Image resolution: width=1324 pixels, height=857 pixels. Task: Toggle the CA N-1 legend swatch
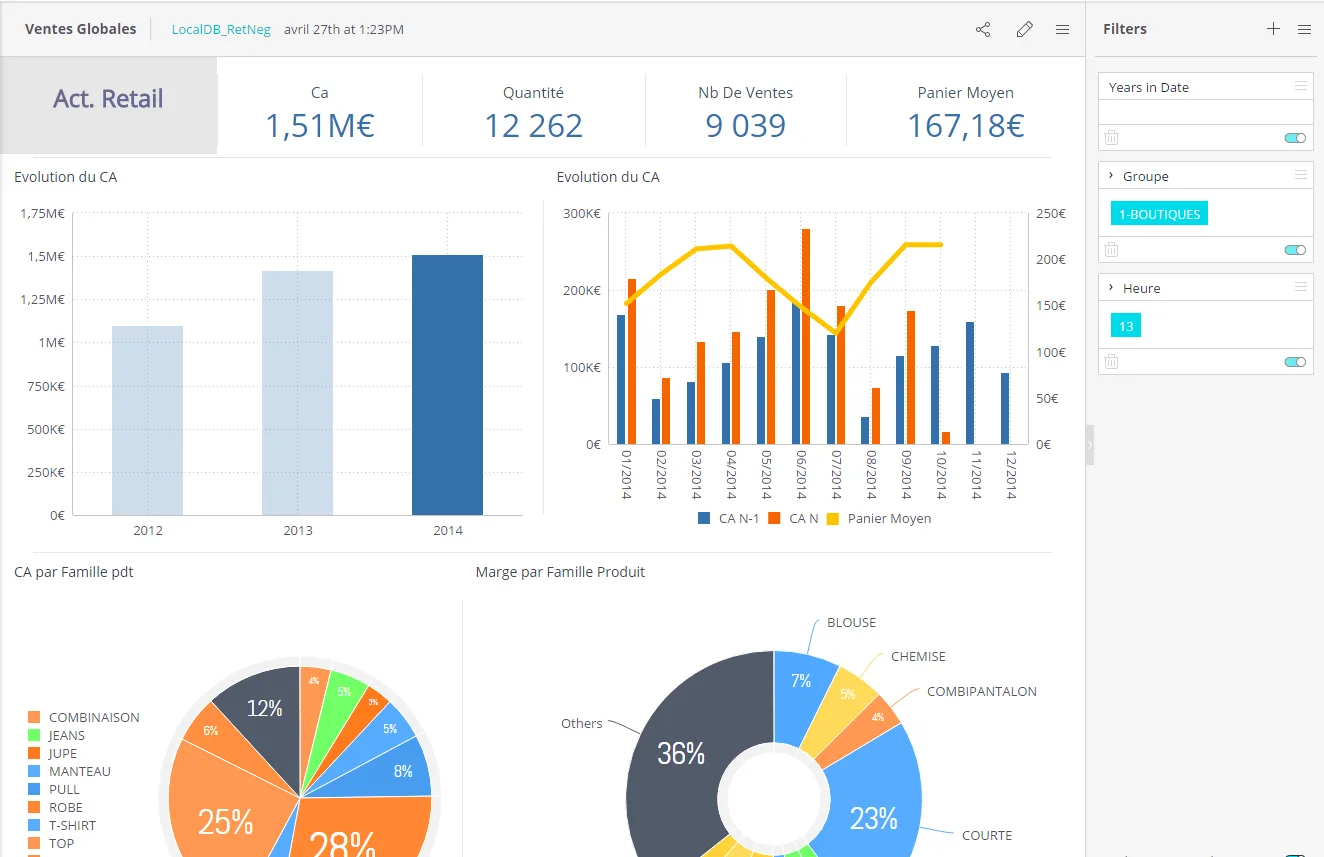[x=704, y=518]
